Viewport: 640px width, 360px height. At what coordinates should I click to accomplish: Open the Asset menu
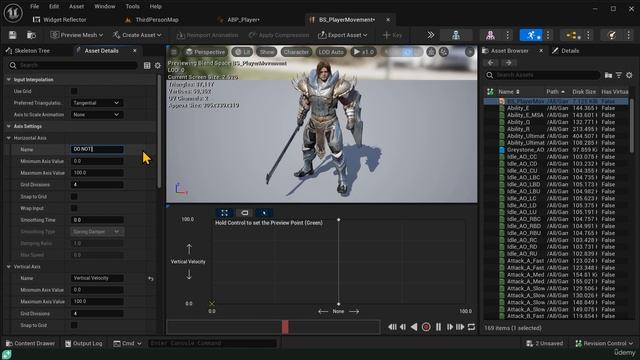click(76, 7)
